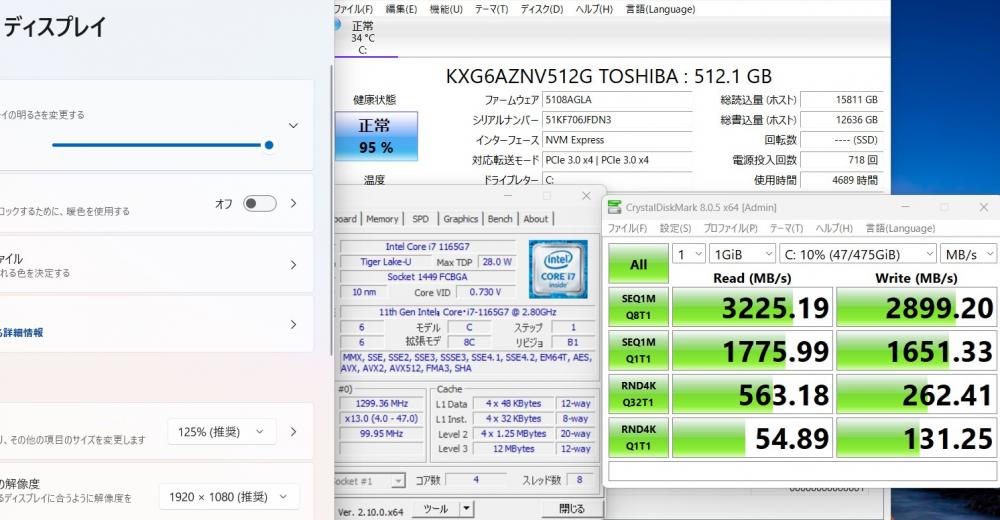Switch to the Memory tab in CPU-Z
This screenshot has width=1000, height=520.
point(382,219)
